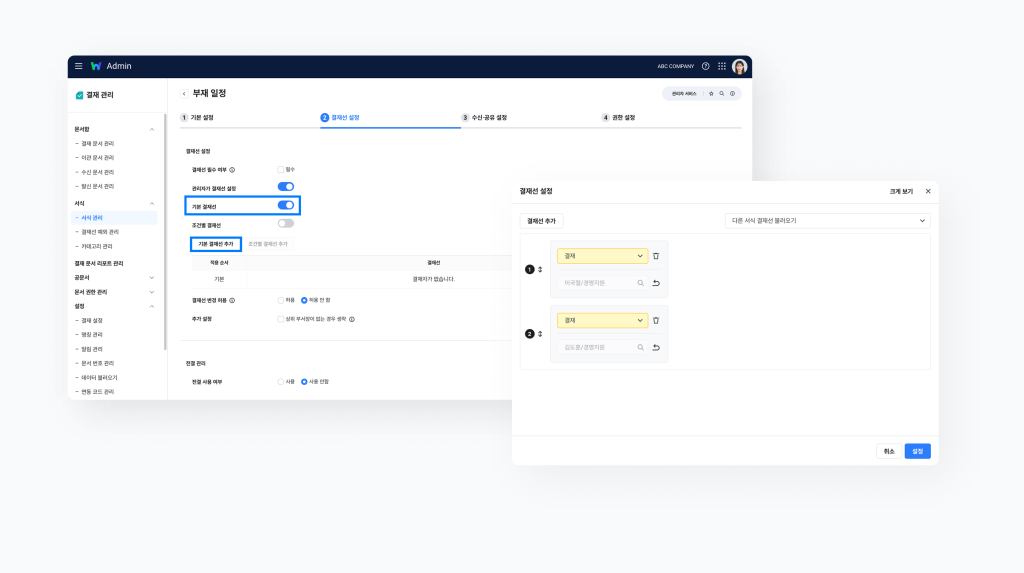Open 다른 서식 결재선 불러오기 dropdown
This screenshot has height=573, width=1024.
click(x=827, y=220)
